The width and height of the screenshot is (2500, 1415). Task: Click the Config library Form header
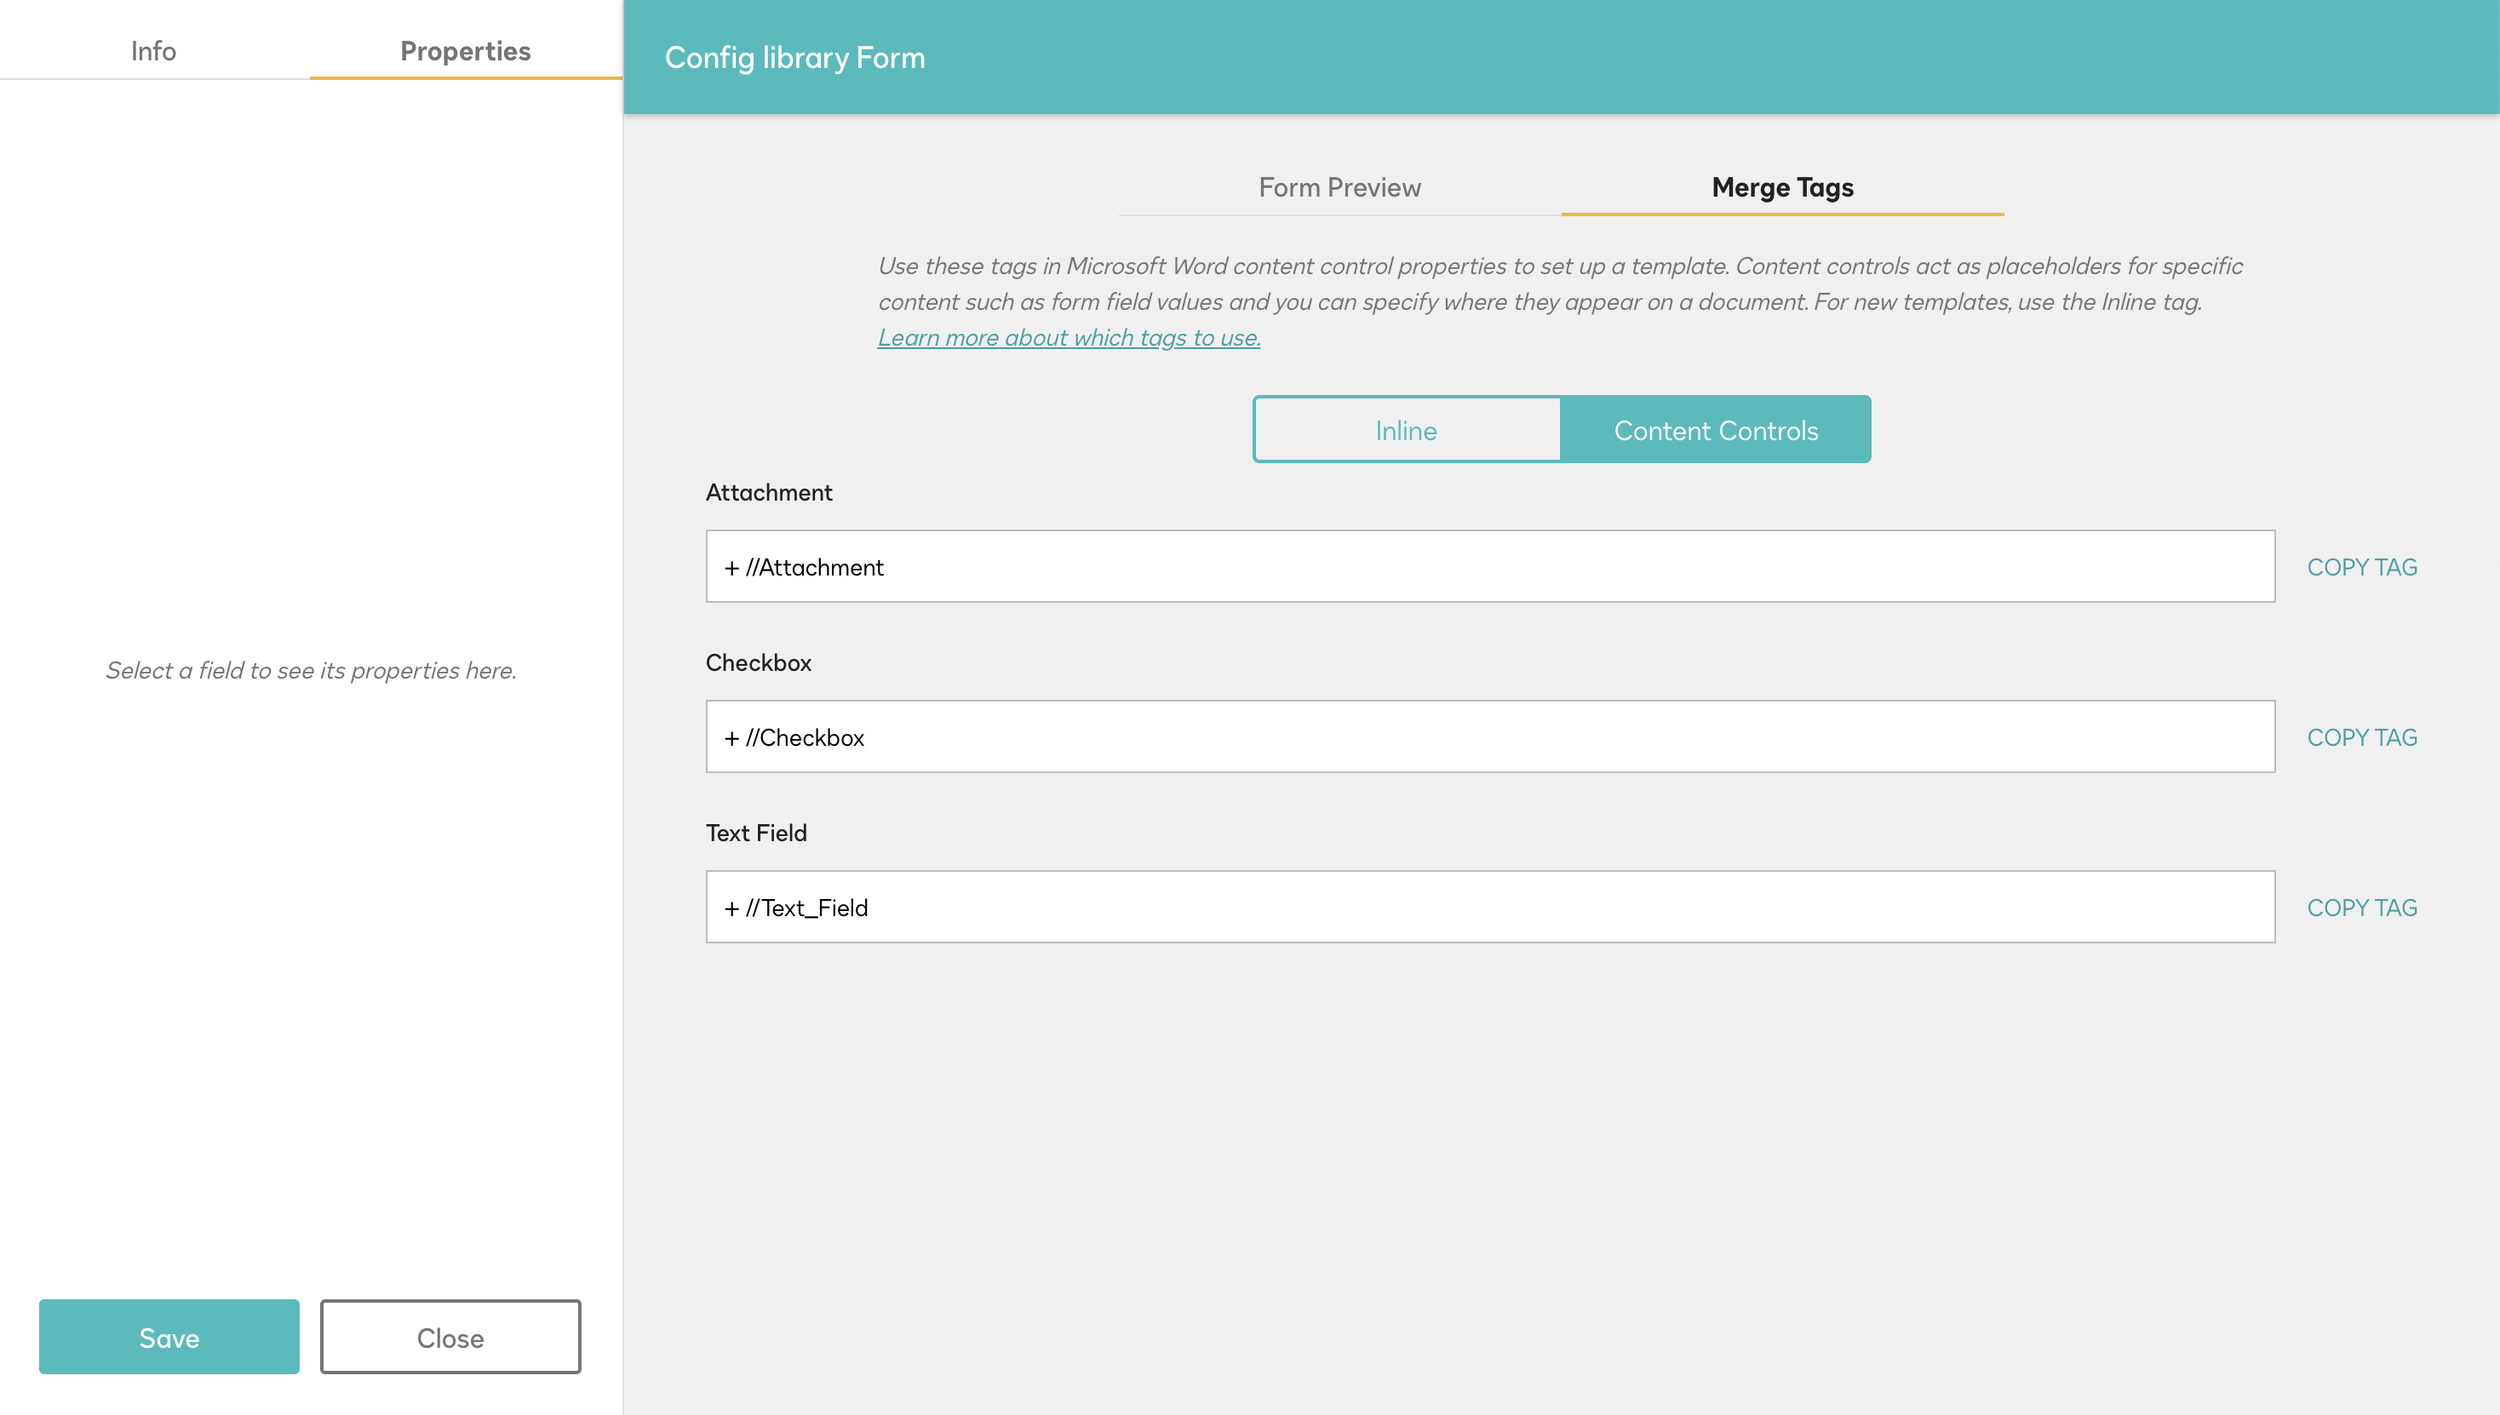pyautogui.click(x=795, y=57)
